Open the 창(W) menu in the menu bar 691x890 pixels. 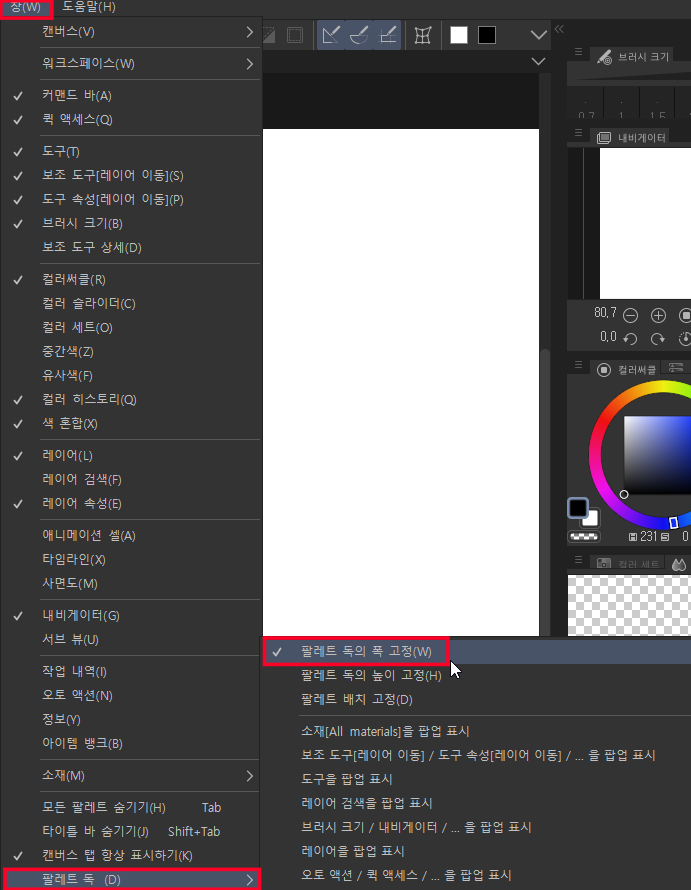coord(26,8)
